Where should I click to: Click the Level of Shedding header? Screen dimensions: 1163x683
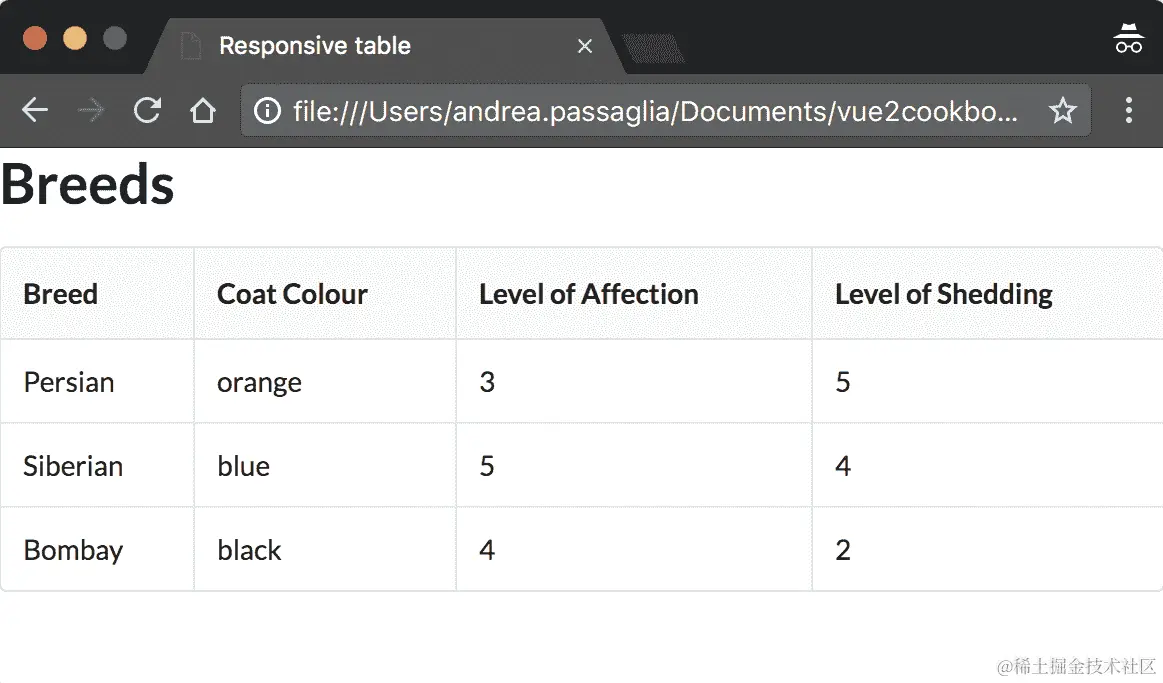point(943,294)
